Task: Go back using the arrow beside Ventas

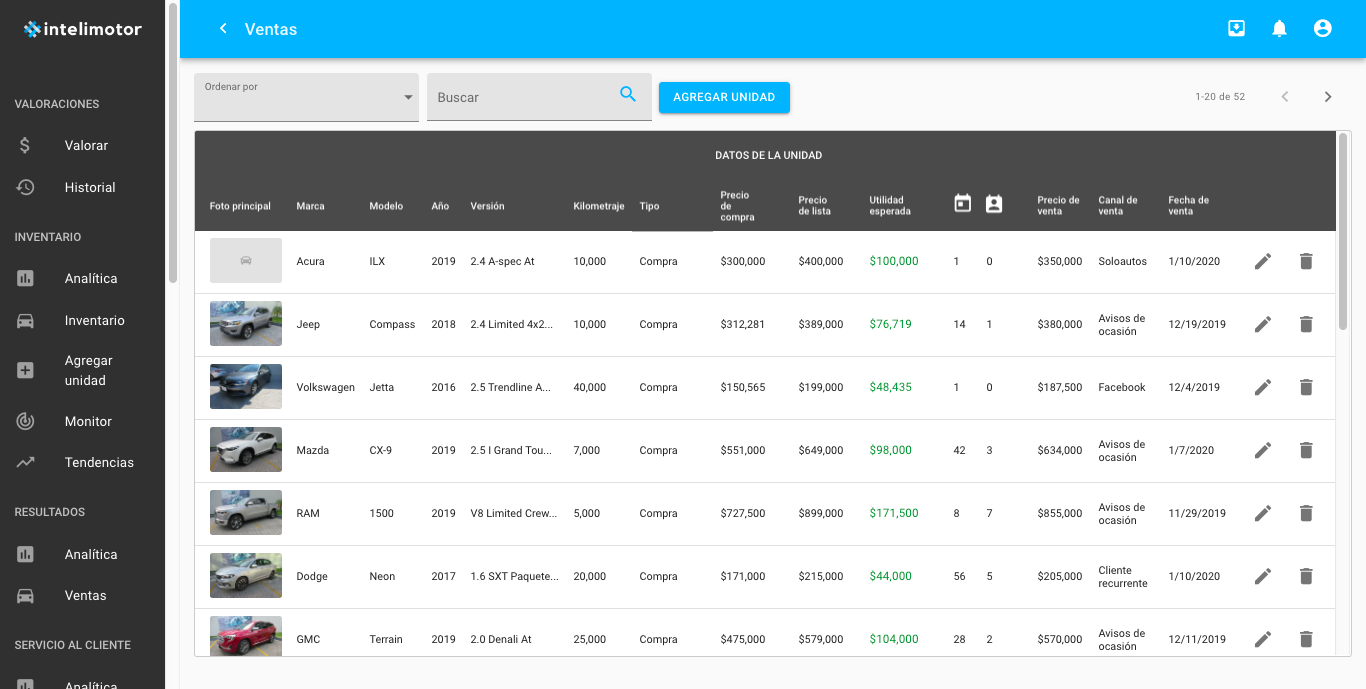Action: [223, 29]
